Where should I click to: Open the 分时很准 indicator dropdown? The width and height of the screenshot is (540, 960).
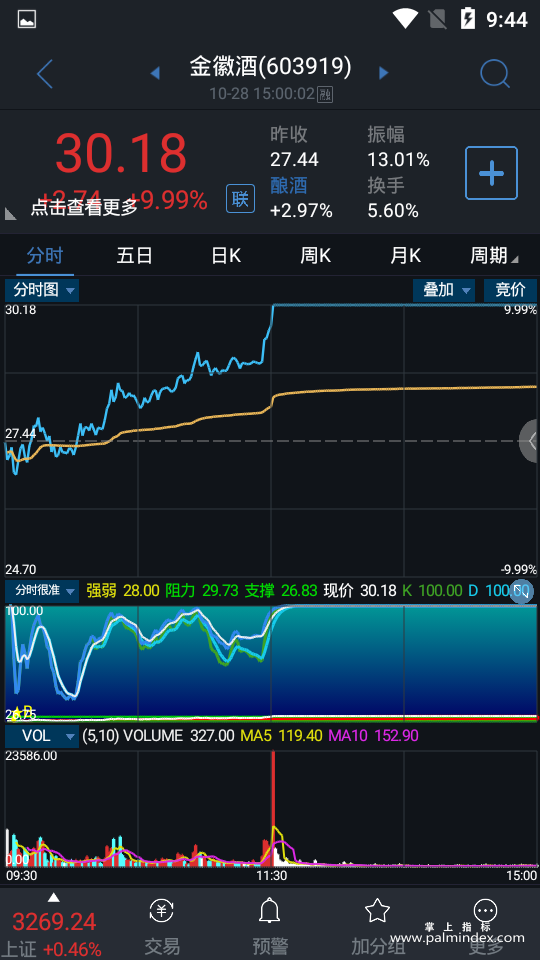(42, 591)
